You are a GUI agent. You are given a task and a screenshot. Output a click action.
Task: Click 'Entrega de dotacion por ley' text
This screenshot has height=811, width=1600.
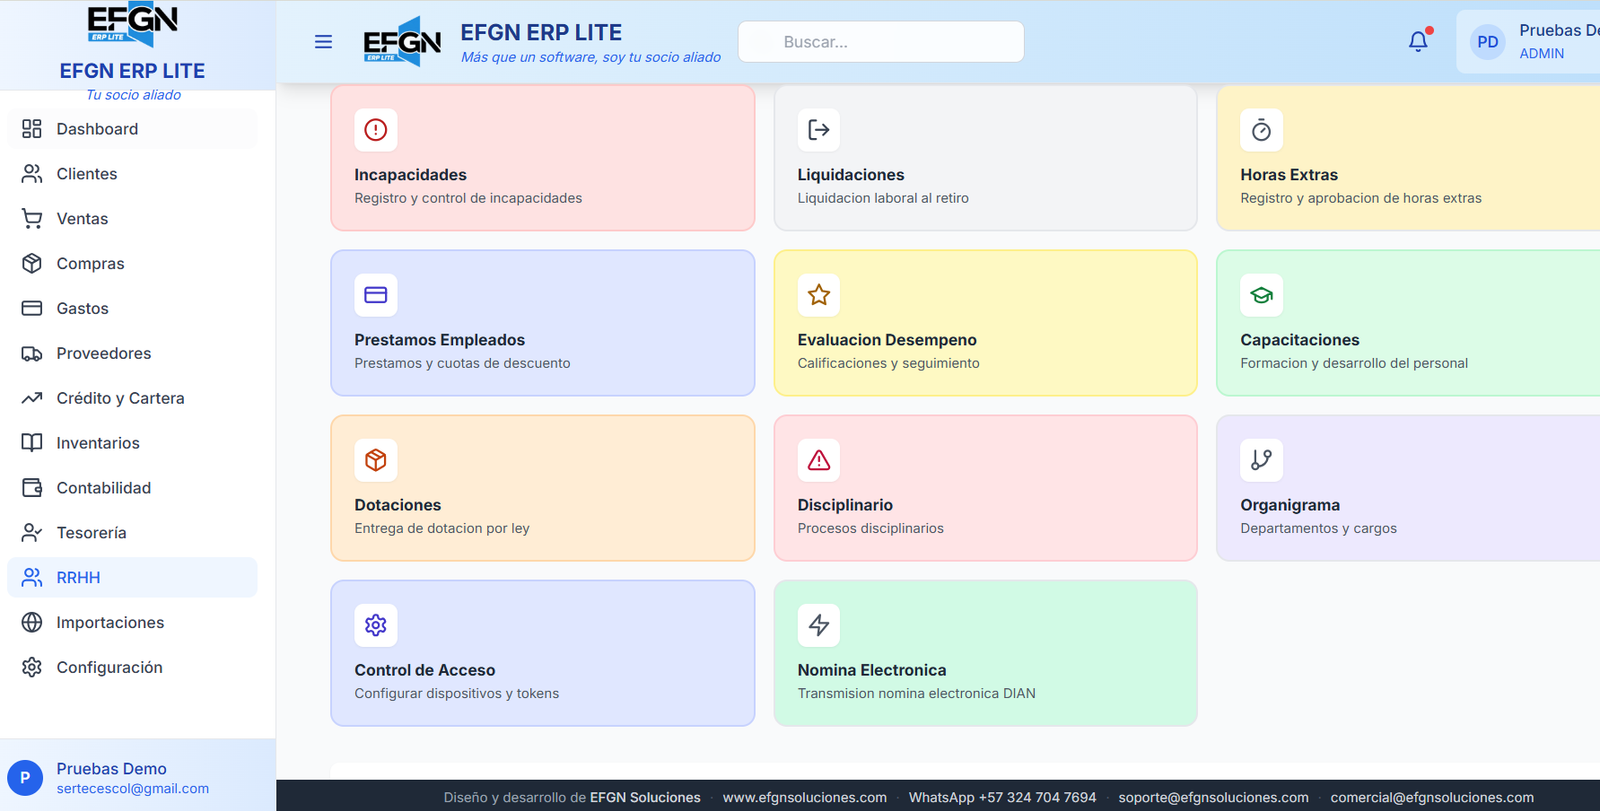click(442, 528)
